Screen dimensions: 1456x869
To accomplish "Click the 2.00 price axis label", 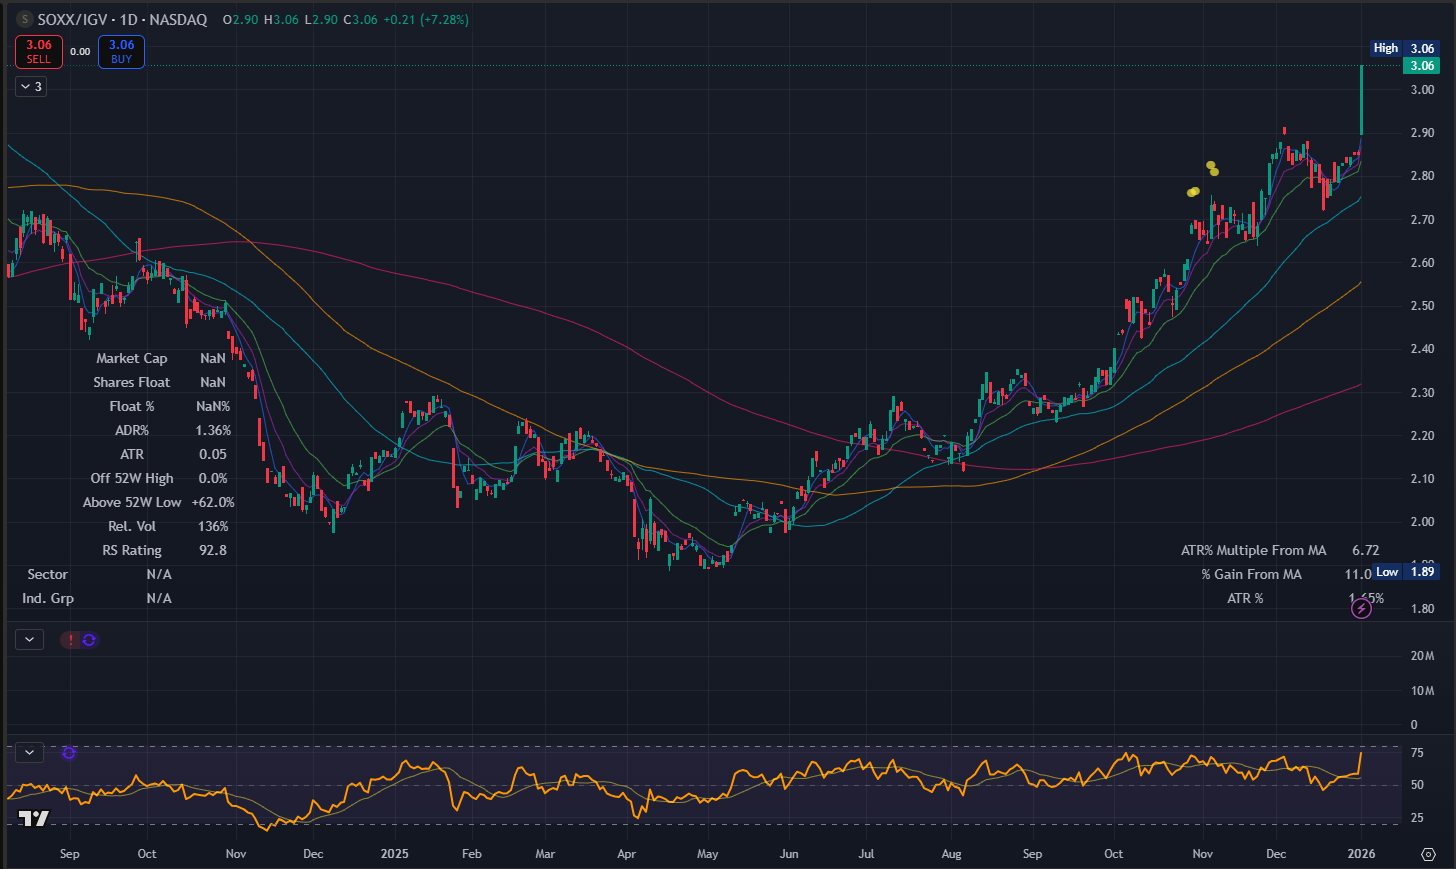I will click(x=1422, y=522).
